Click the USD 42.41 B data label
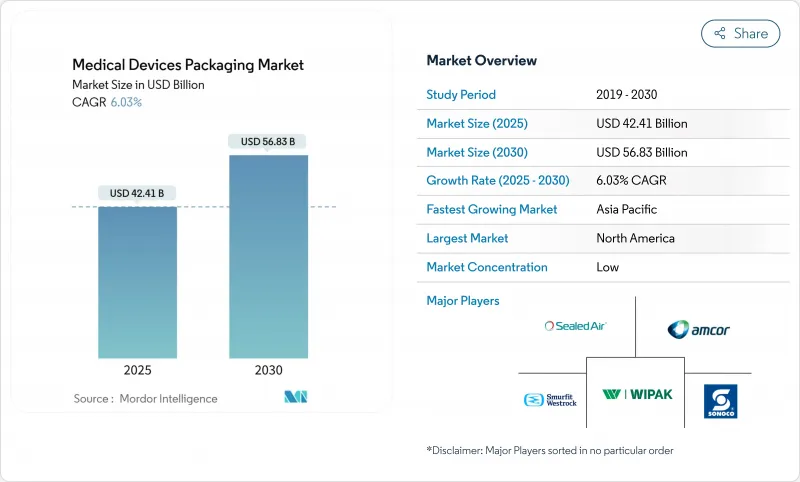Screen dimensions: 800x482 137,193
